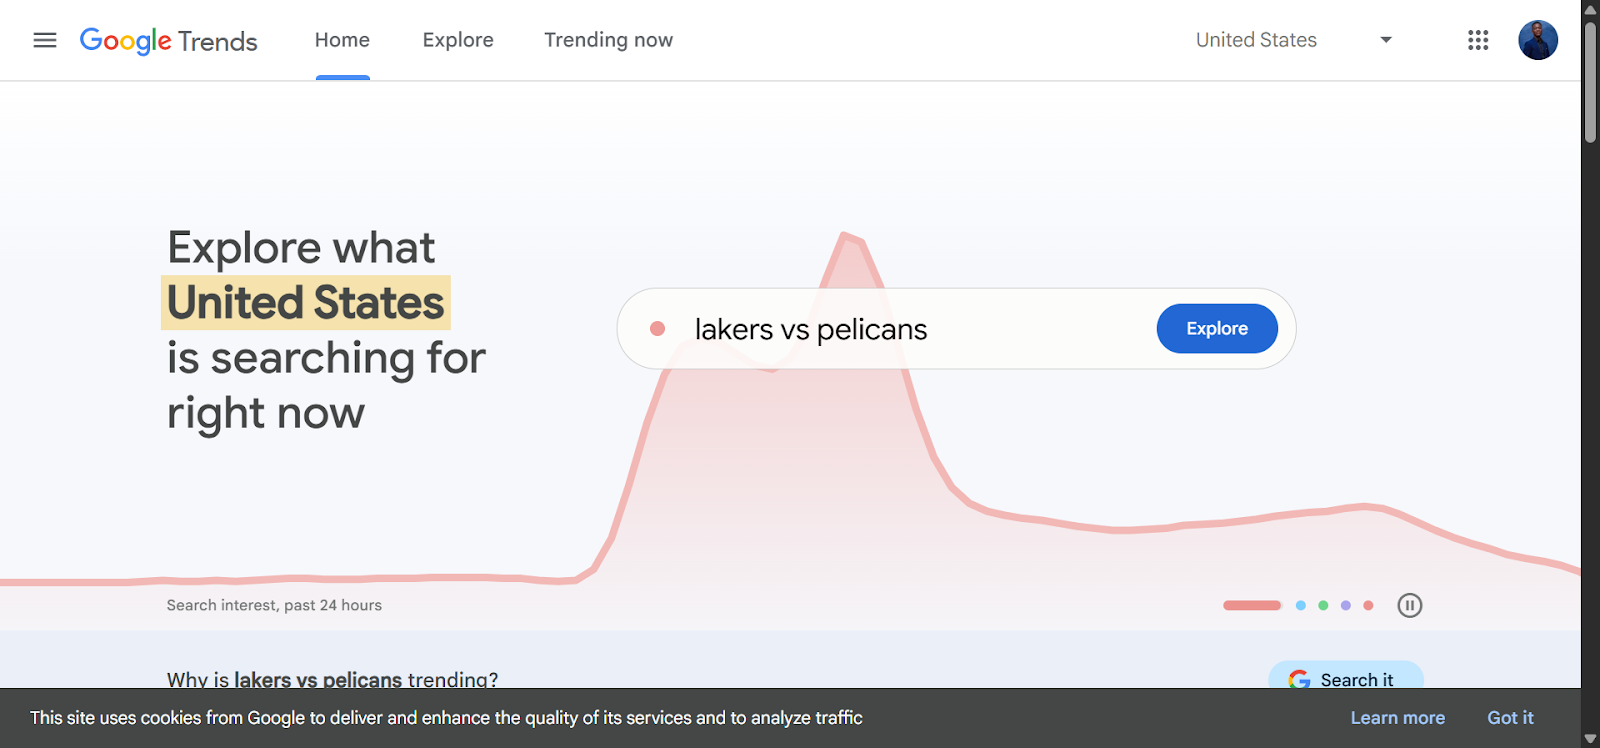The height and width of the screenshot is (748, 1600).
Task: Click the Explore button beside the search bar
Action: (1216, 328)
